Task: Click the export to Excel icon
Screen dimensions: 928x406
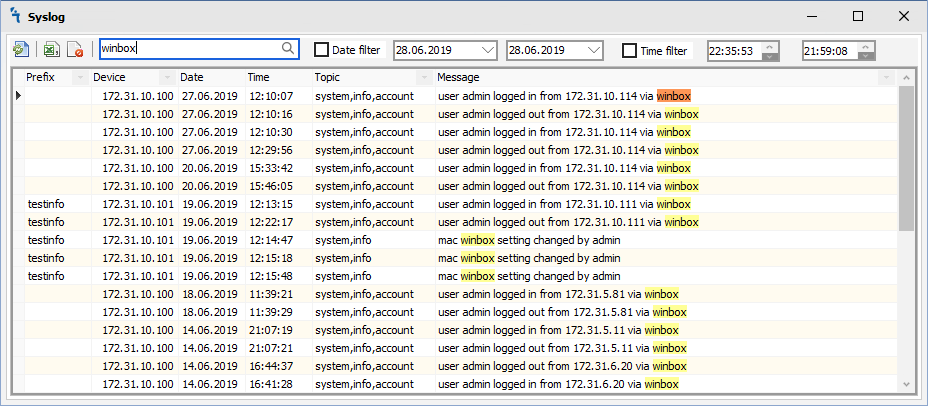Action: click(x=48, y=49)
